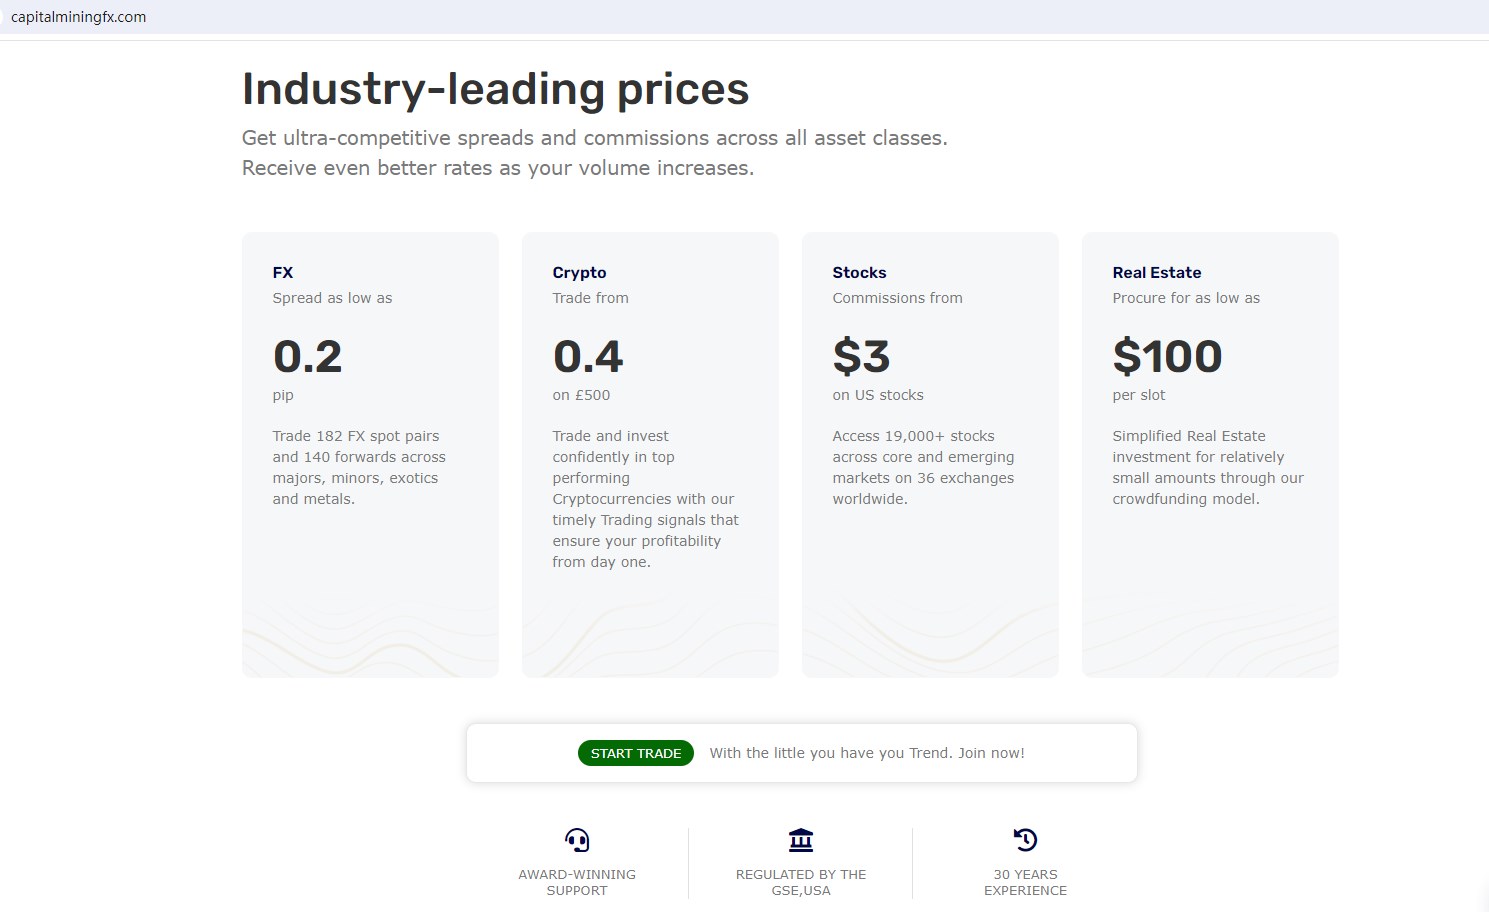Click the clock icon for 30 Years Experience

point(1025,840)
